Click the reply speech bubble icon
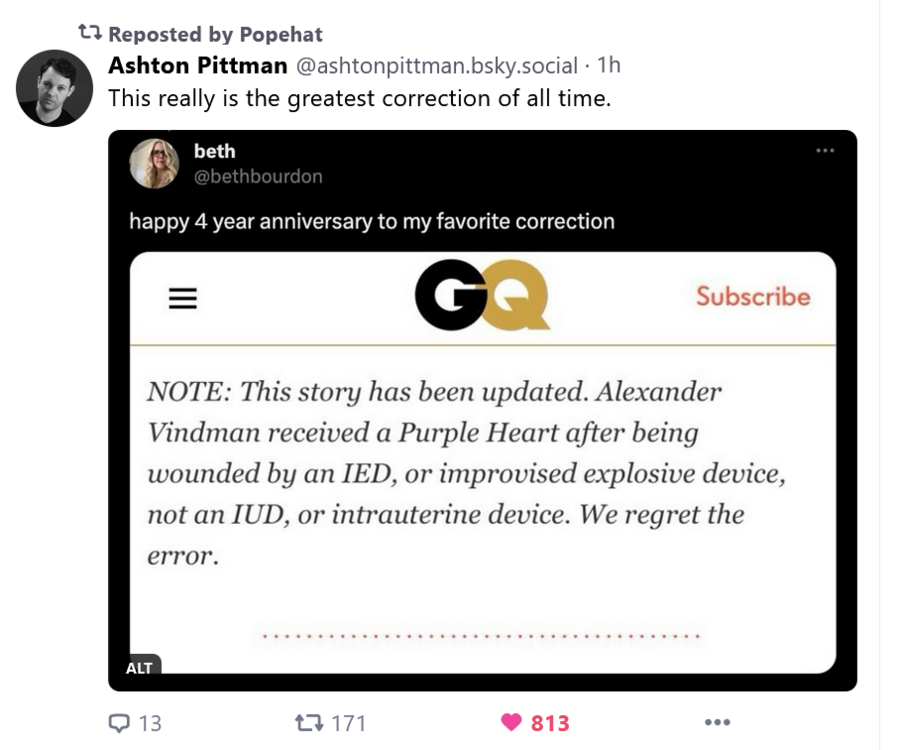Viewport: 899px width, 750px height. (x=119, y=723)
